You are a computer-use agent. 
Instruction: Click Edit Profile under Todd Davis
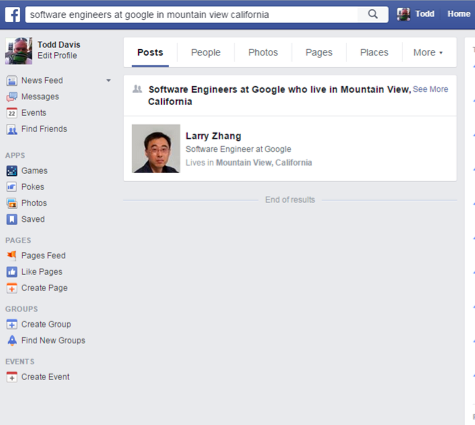click(x=57, y=56)
